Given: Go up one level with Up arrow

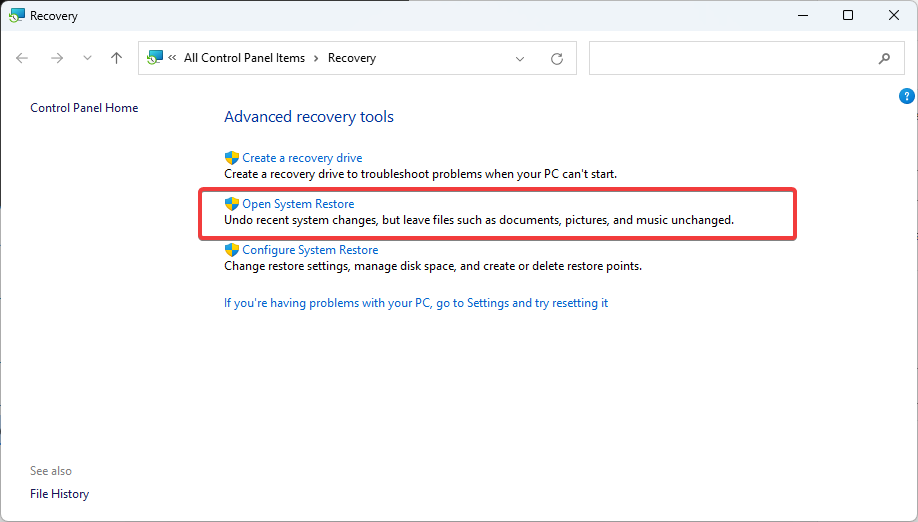Looking at the screenshot, I should [x=117, y=58].
